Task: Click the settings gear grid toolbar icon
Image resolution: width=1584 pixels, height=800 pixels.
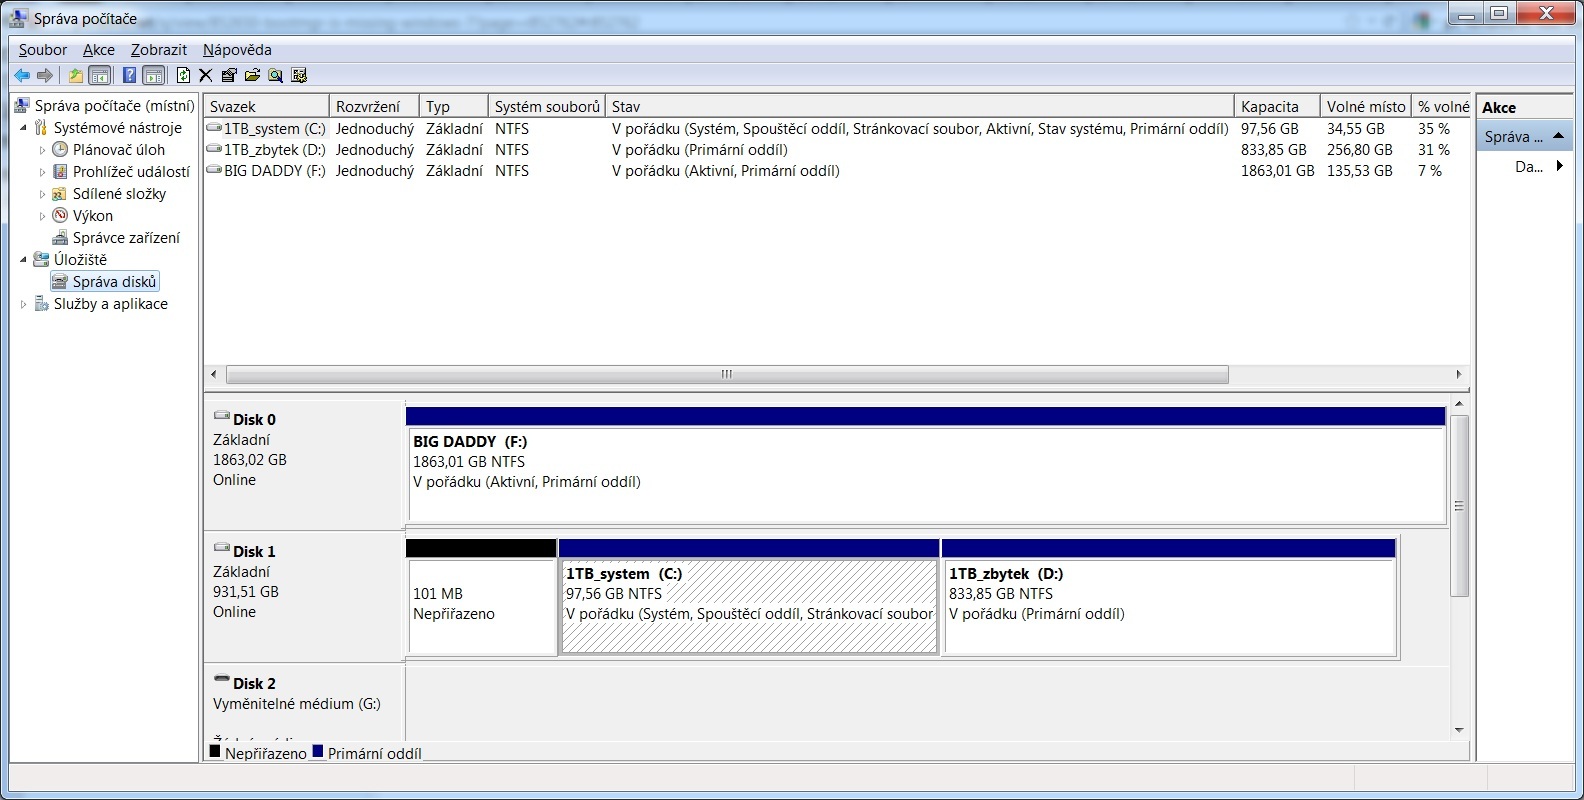Action: pos(298,75)
